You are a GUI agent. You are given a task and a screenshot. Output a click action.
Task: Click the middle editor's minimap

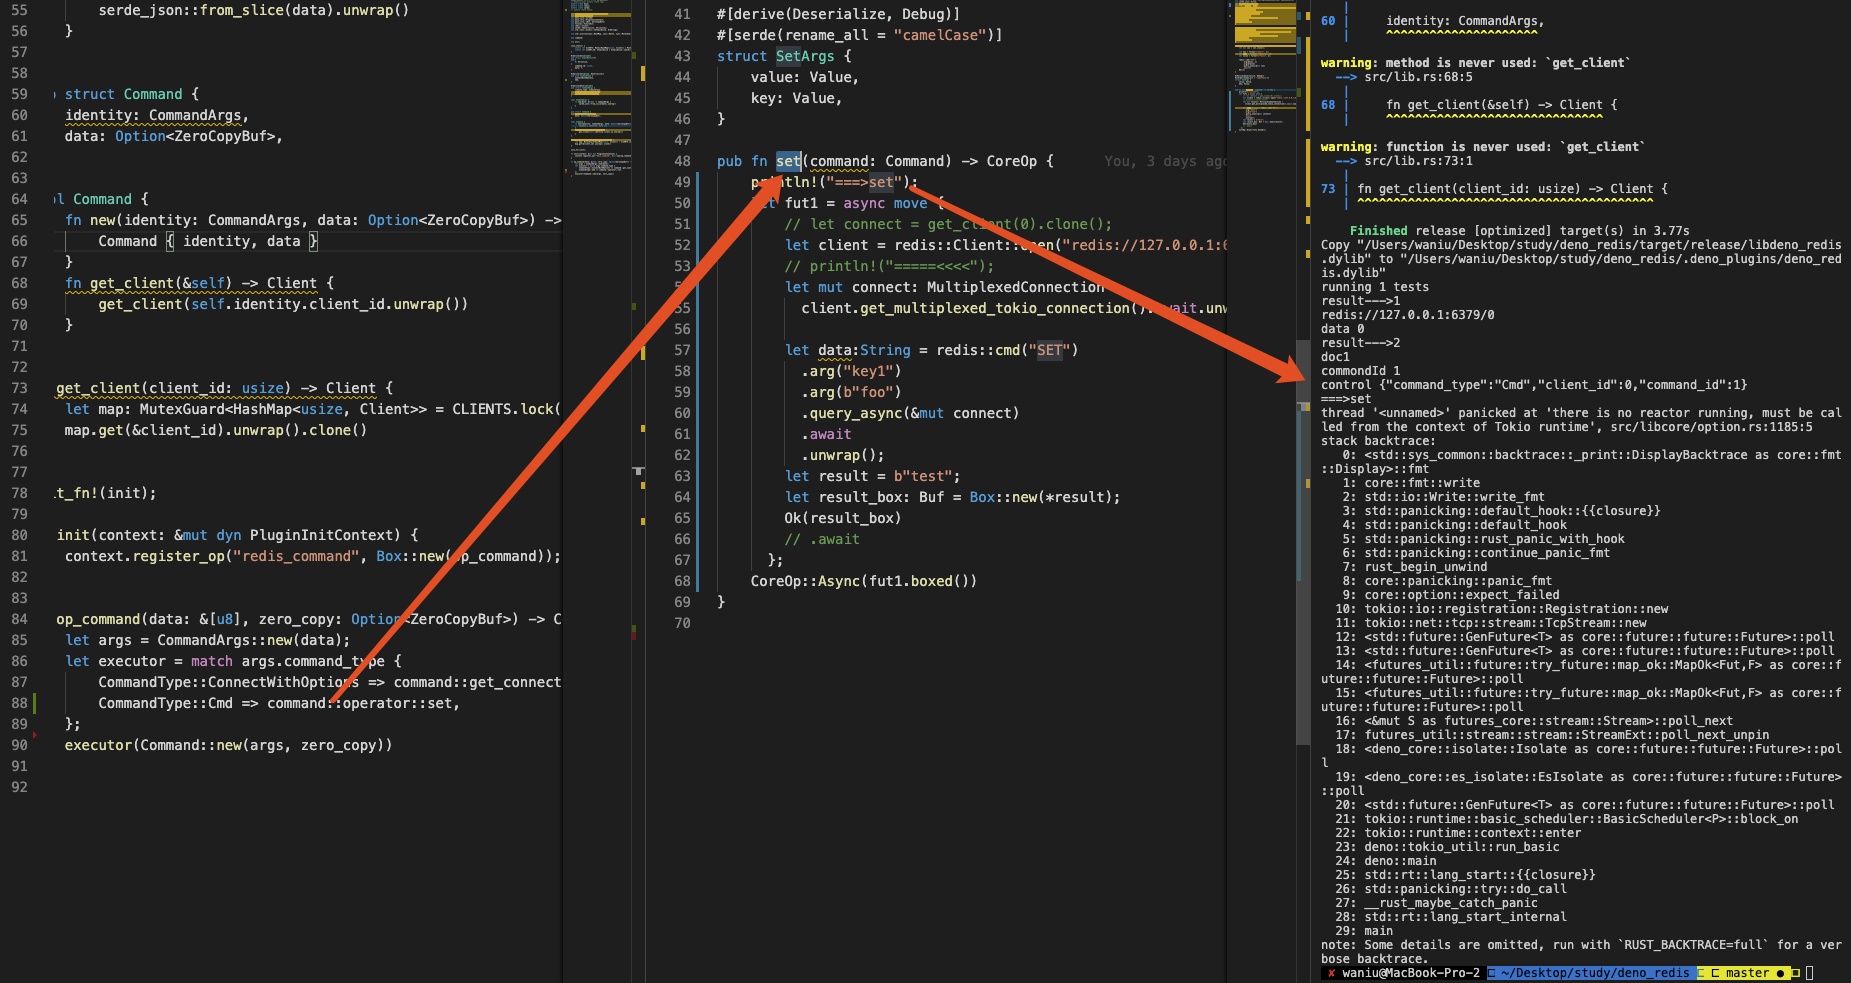pos(1265,66)
